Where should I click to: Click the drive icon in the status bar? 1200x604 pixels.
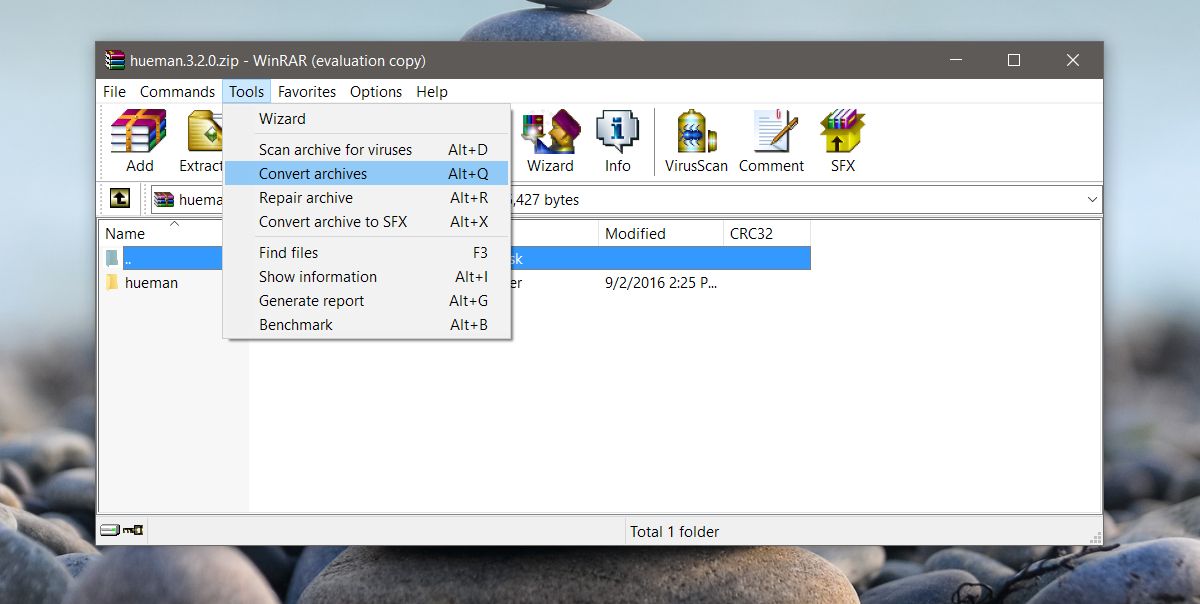point(110,531)
